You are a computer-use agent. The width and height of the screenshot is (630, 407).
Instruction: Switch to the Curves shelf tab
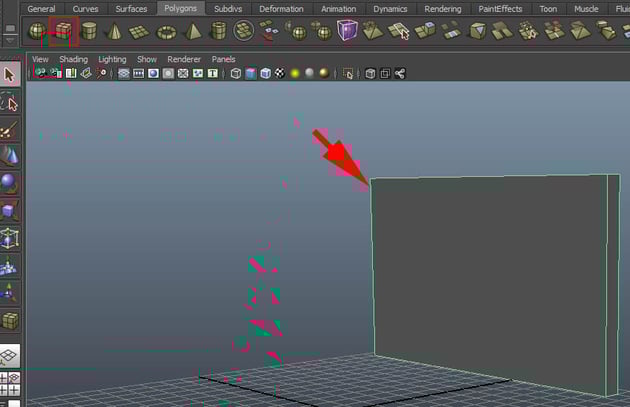click(86, 9)
